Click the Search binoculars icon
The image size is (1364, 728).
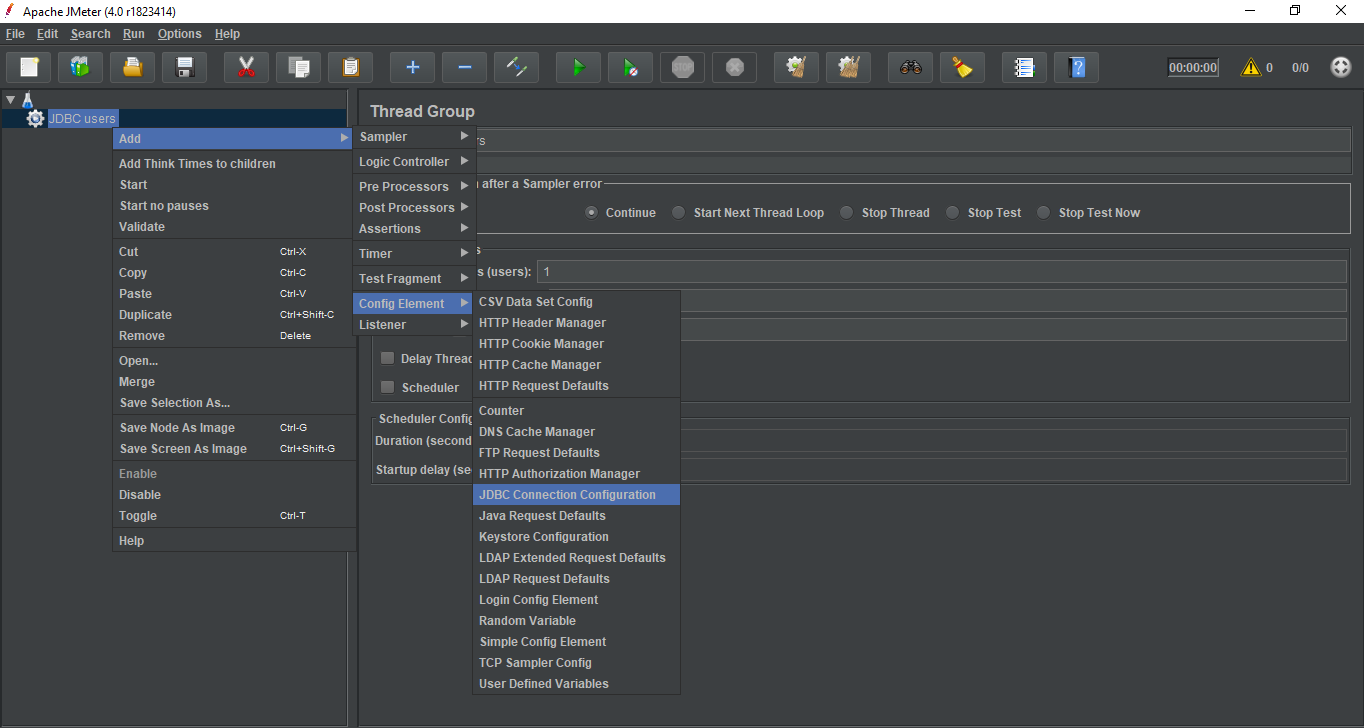(910, 68)
